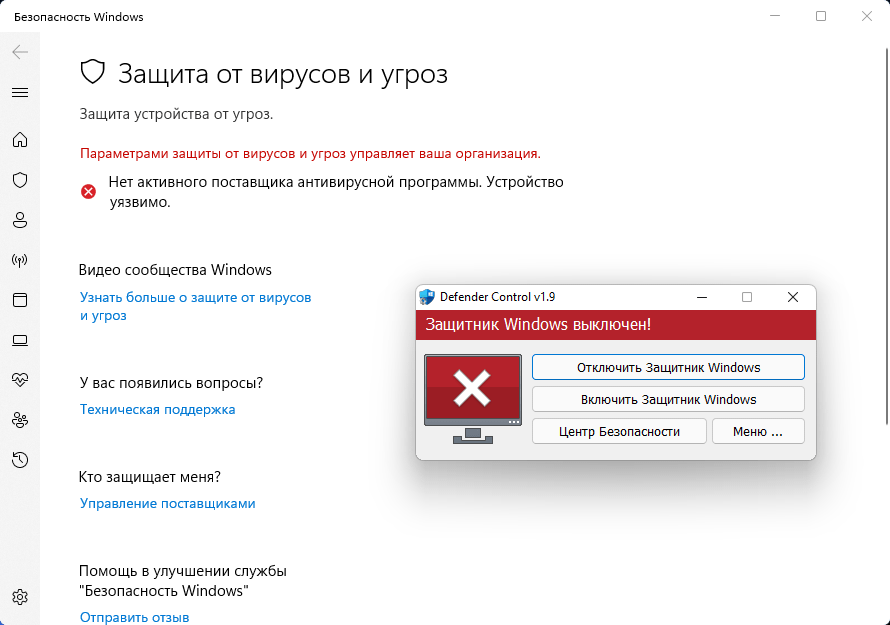Image resolution: width=890 pixels, height=625 pixels.
Task: Open Device security laptop icon
Action: point(20,340)
